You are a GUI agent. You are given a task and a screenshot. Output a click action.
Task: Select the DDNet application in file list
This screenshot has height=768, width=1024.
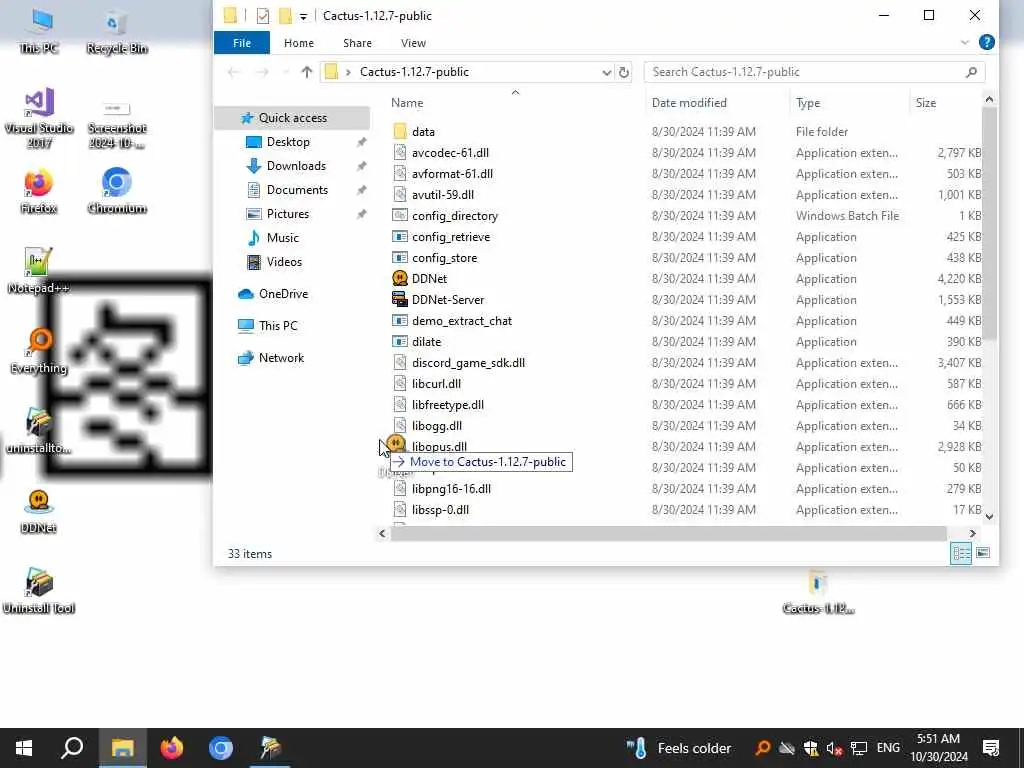[429, 278]
